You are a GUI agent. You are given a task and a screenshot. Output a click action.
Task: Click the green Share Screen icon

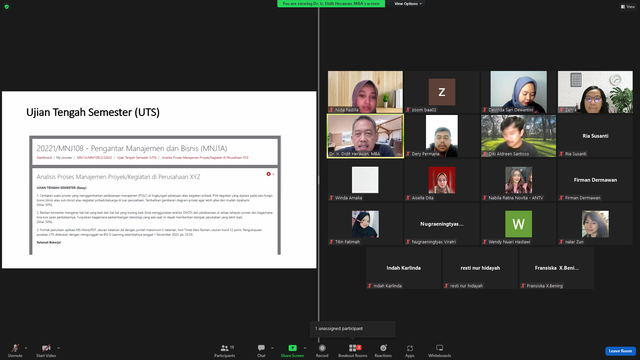(x=293, y=348)
